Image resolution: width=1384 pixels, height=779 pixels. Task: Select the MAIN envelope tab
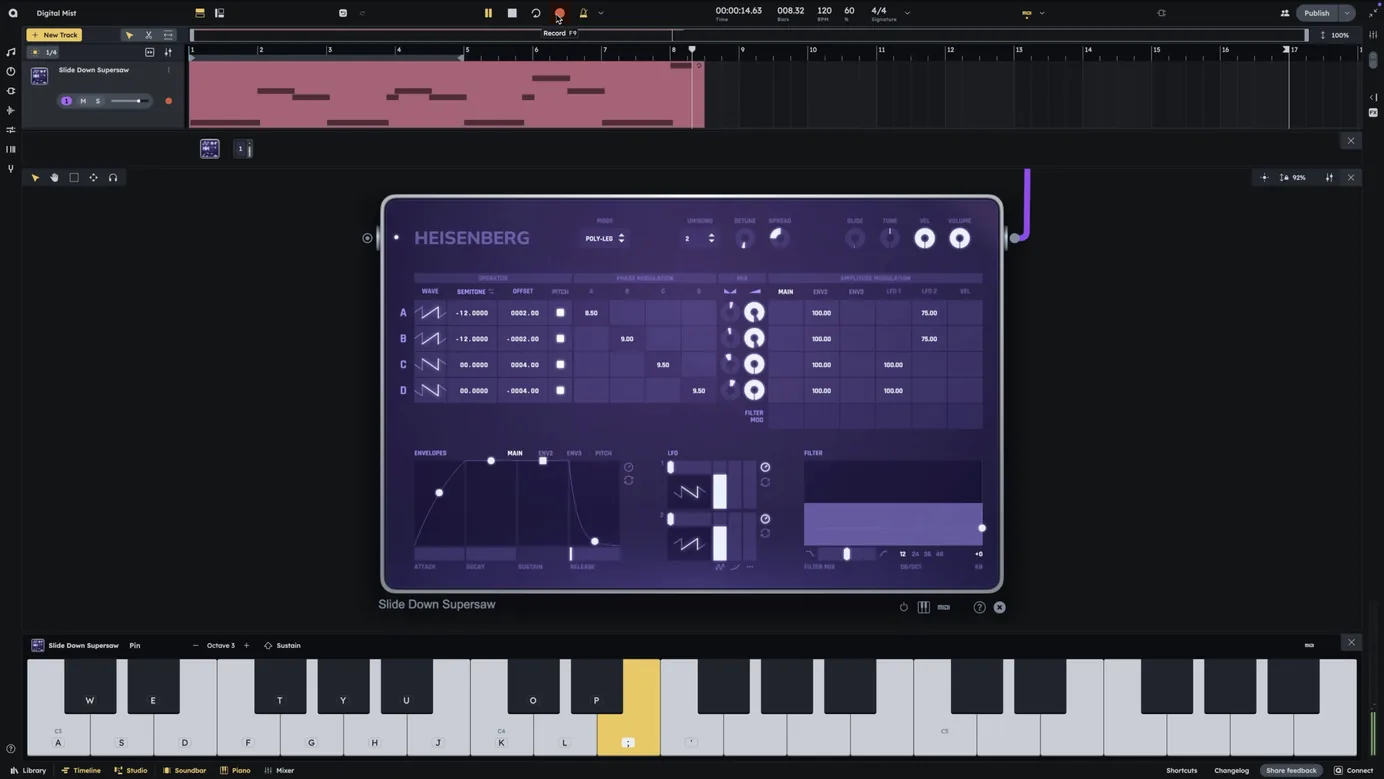[x=515, y=453]
